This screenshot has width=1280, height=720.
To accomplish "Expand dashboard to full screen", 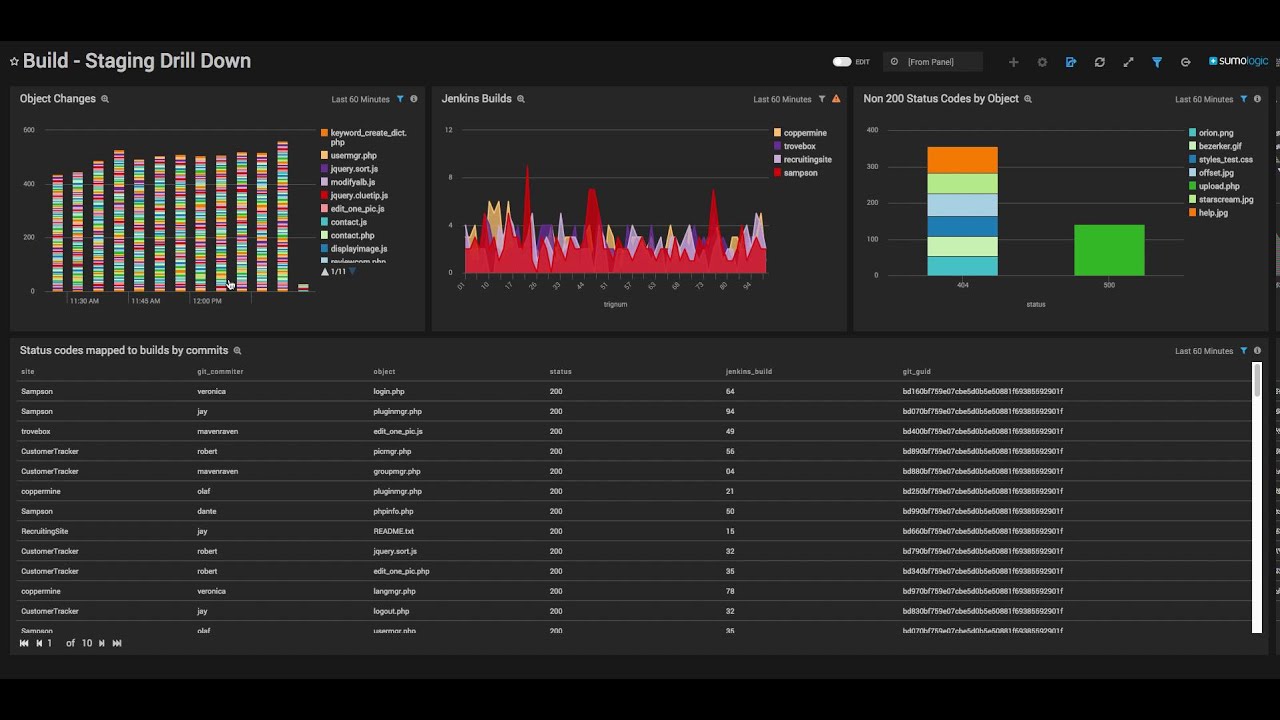I will [x=1128, y=62].
